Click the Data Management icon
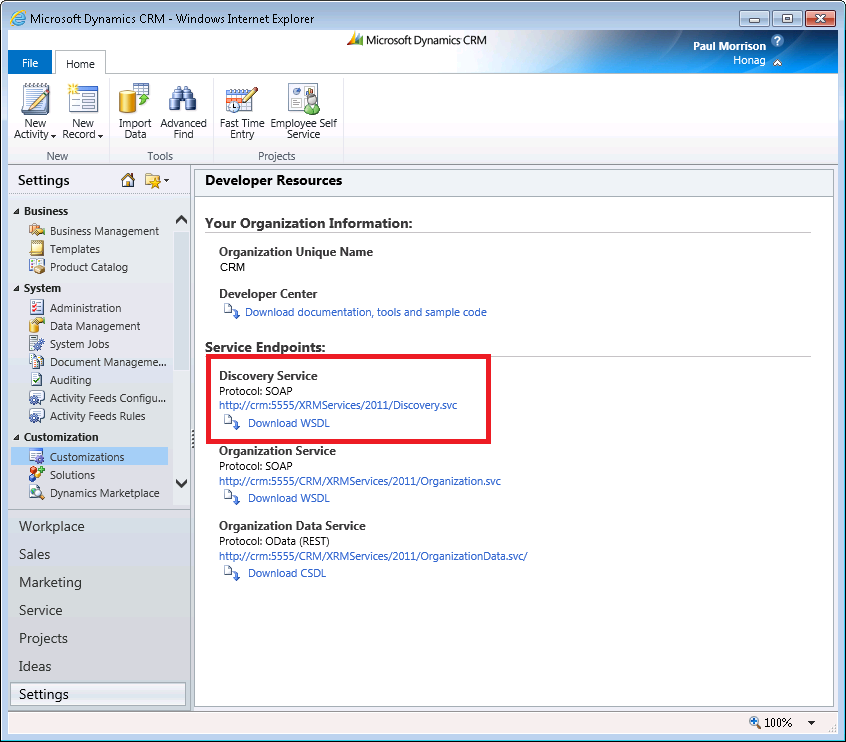 tap(37, 325)
